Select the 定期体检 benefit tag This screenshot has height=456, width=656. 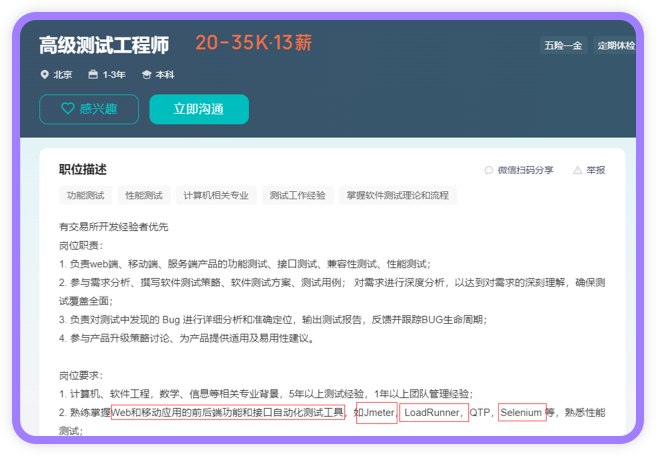[615, 45]
